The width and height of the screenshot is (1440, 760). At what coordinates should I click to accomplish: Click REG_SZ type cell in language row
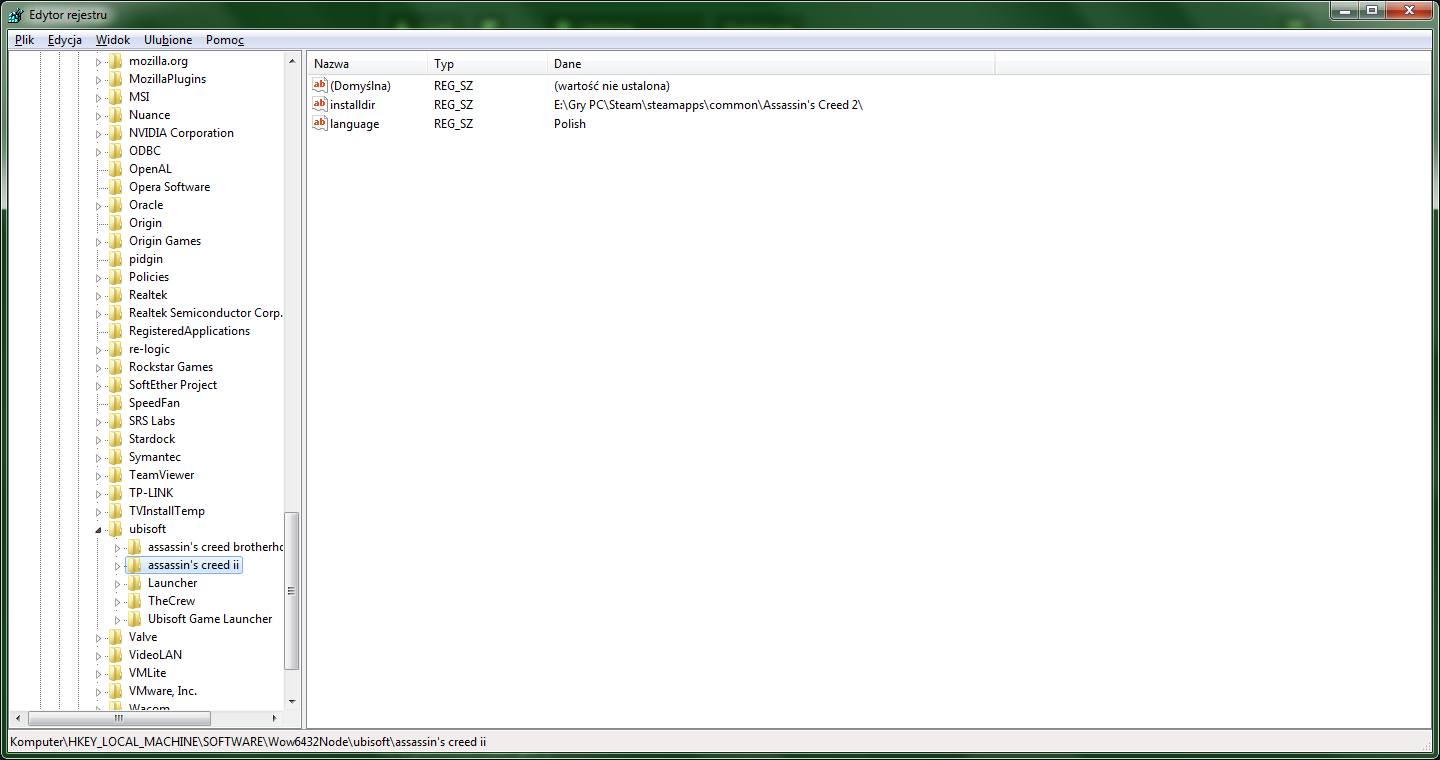click(453, 123)
